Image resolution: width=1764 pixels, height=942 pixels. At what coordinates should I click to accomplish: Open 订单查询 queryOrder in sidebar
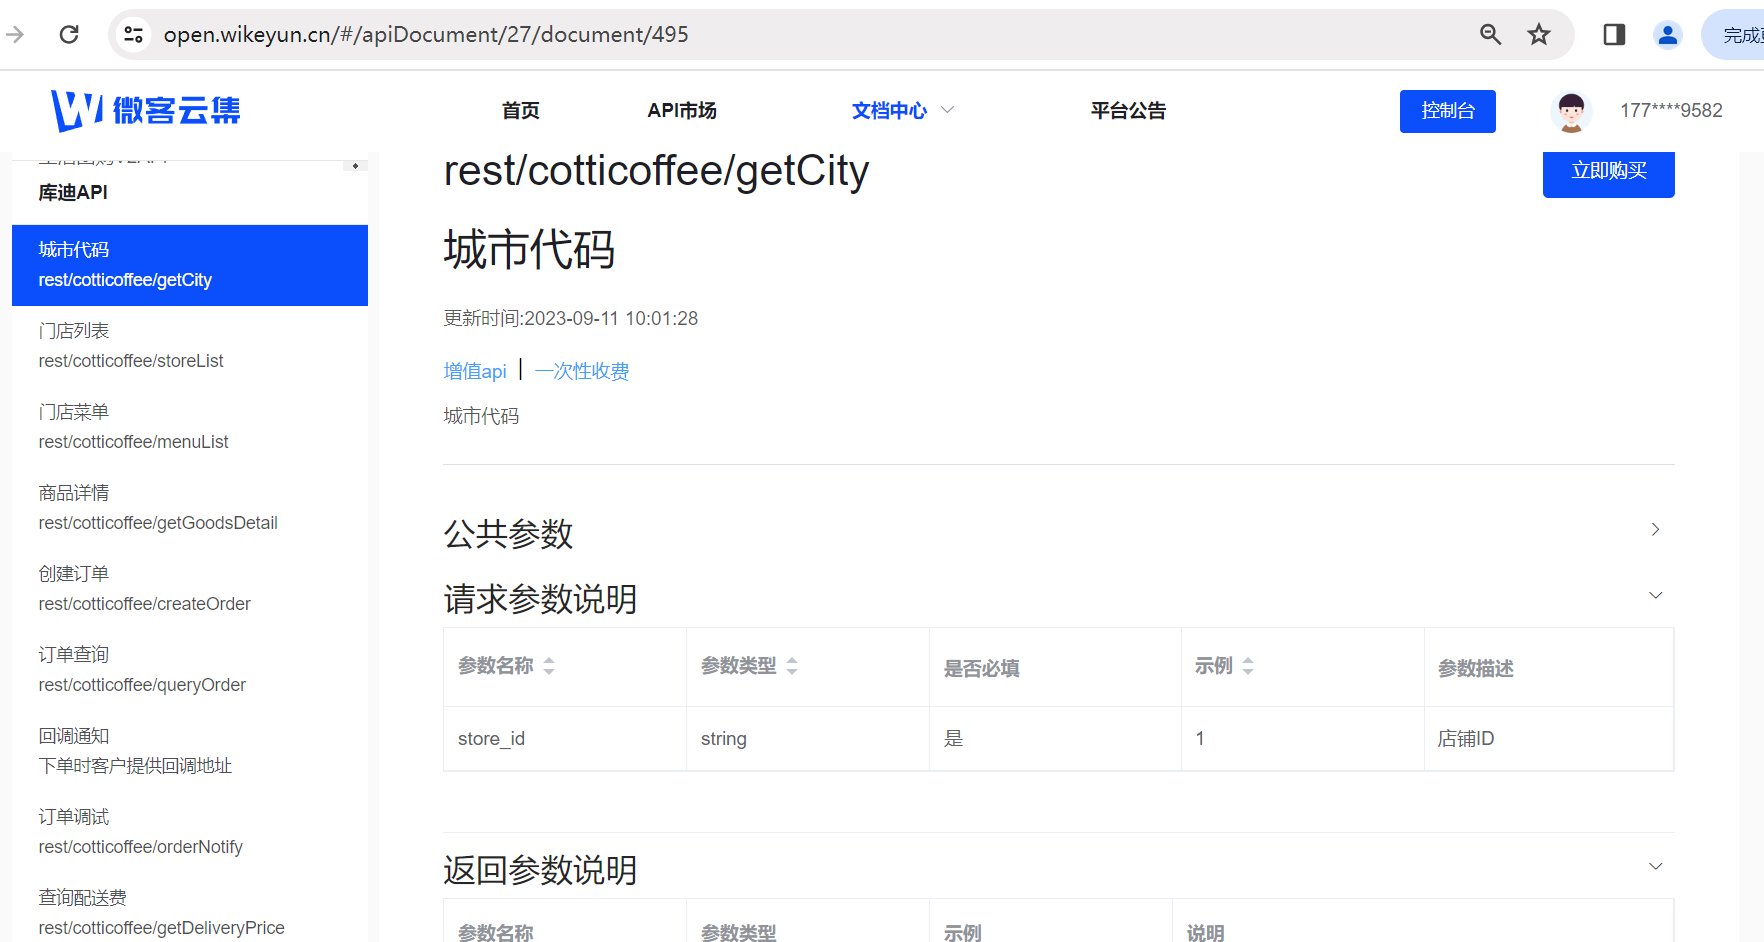pos(190,670)
